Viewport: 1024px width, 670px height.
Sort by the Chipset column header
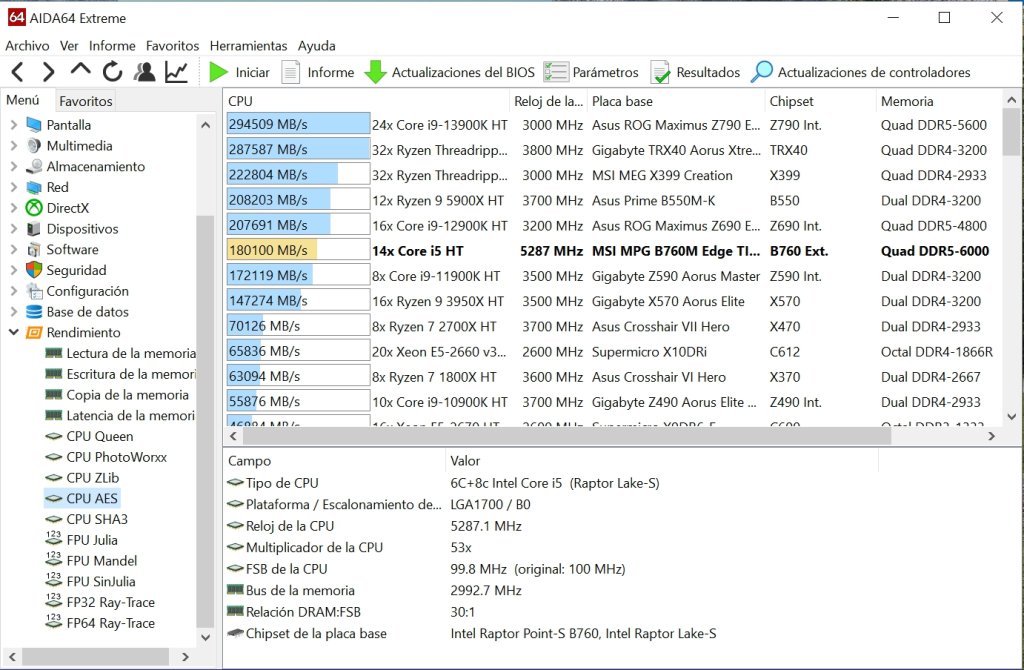820,101
